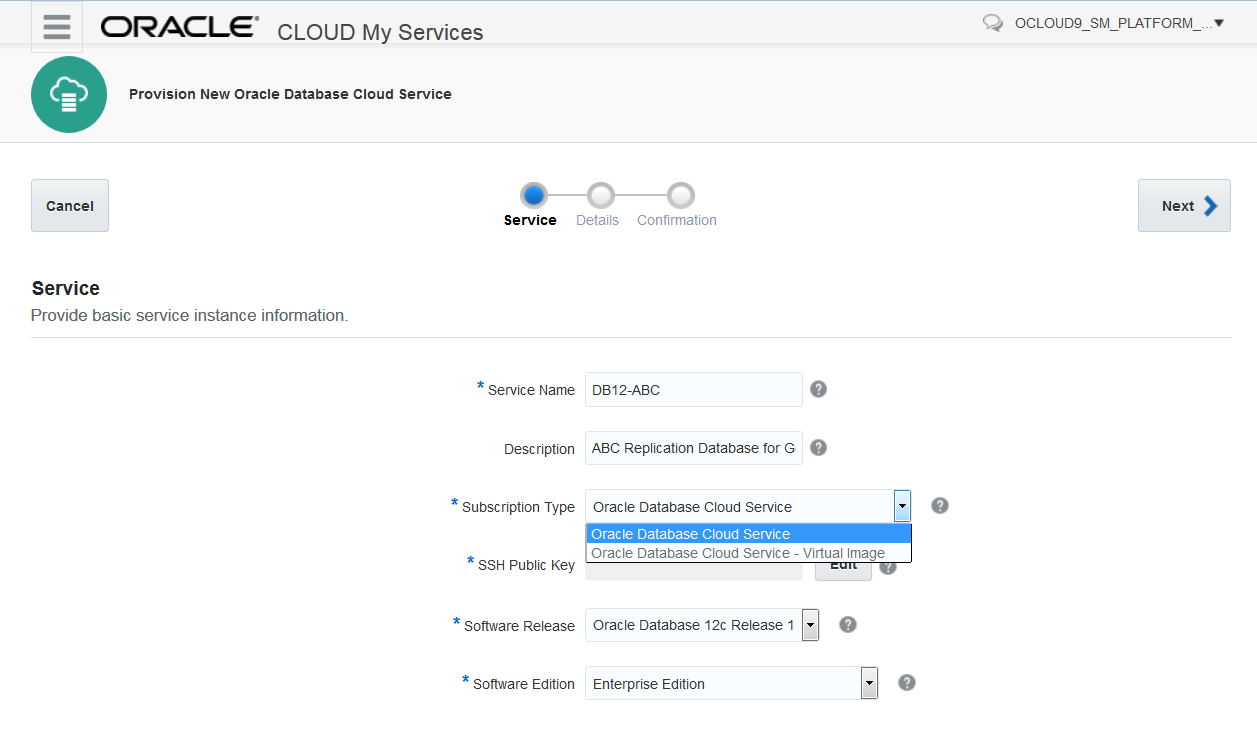
Task: Click the Cancel button
Action: (70, 206)
